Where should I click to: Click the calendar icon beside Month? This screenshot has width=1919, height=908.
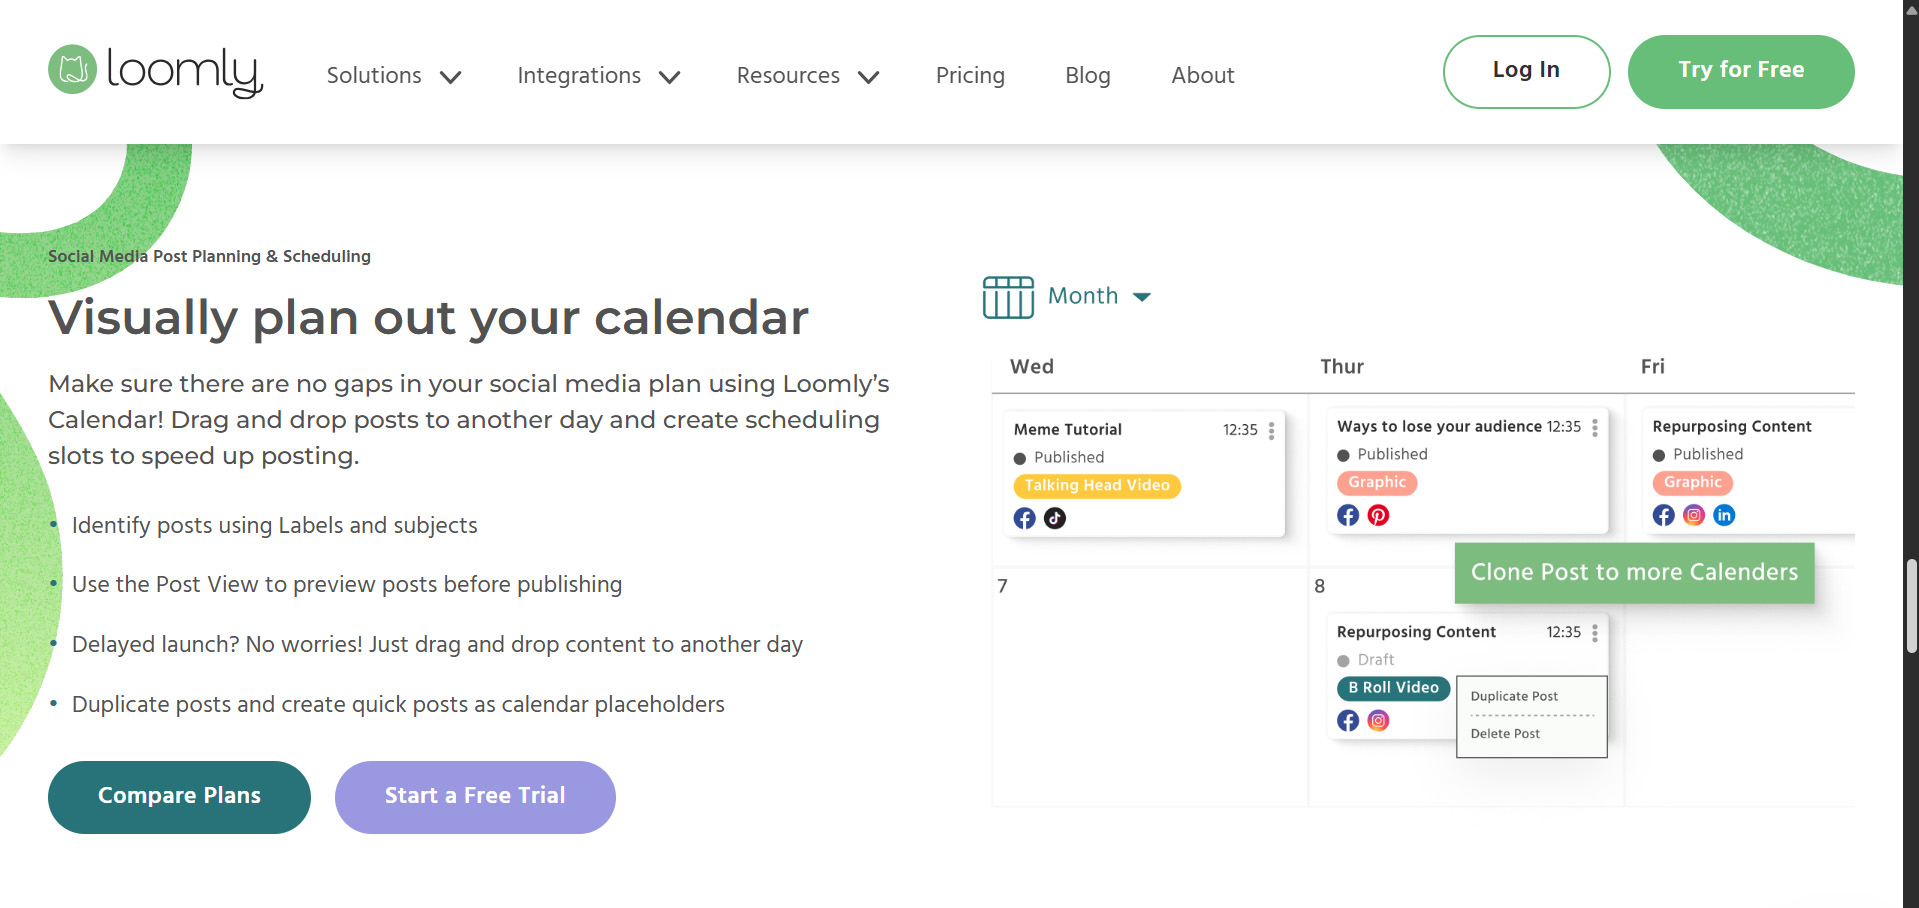(1008, 296)
